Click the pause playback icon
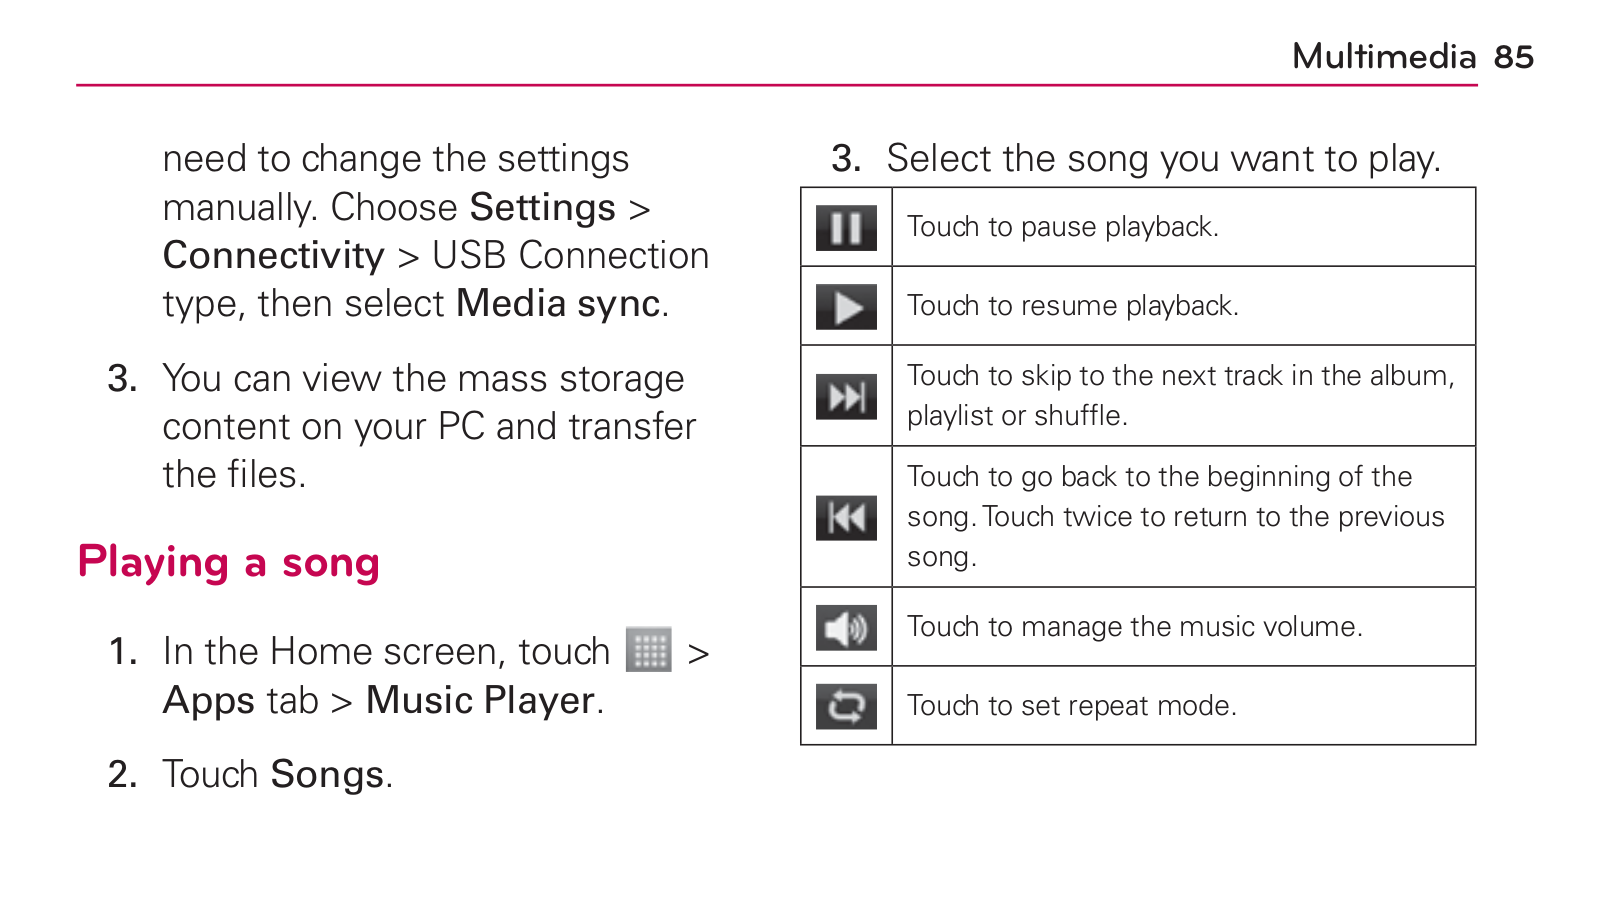Image resolution: width=1600 pixels, height=915 pixels. click(846, 227)
